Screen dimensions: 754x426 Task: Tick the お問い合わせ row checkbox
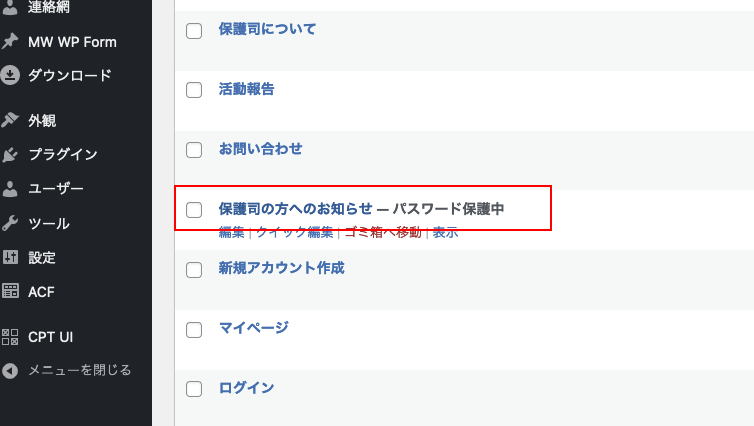coord(194,150)
